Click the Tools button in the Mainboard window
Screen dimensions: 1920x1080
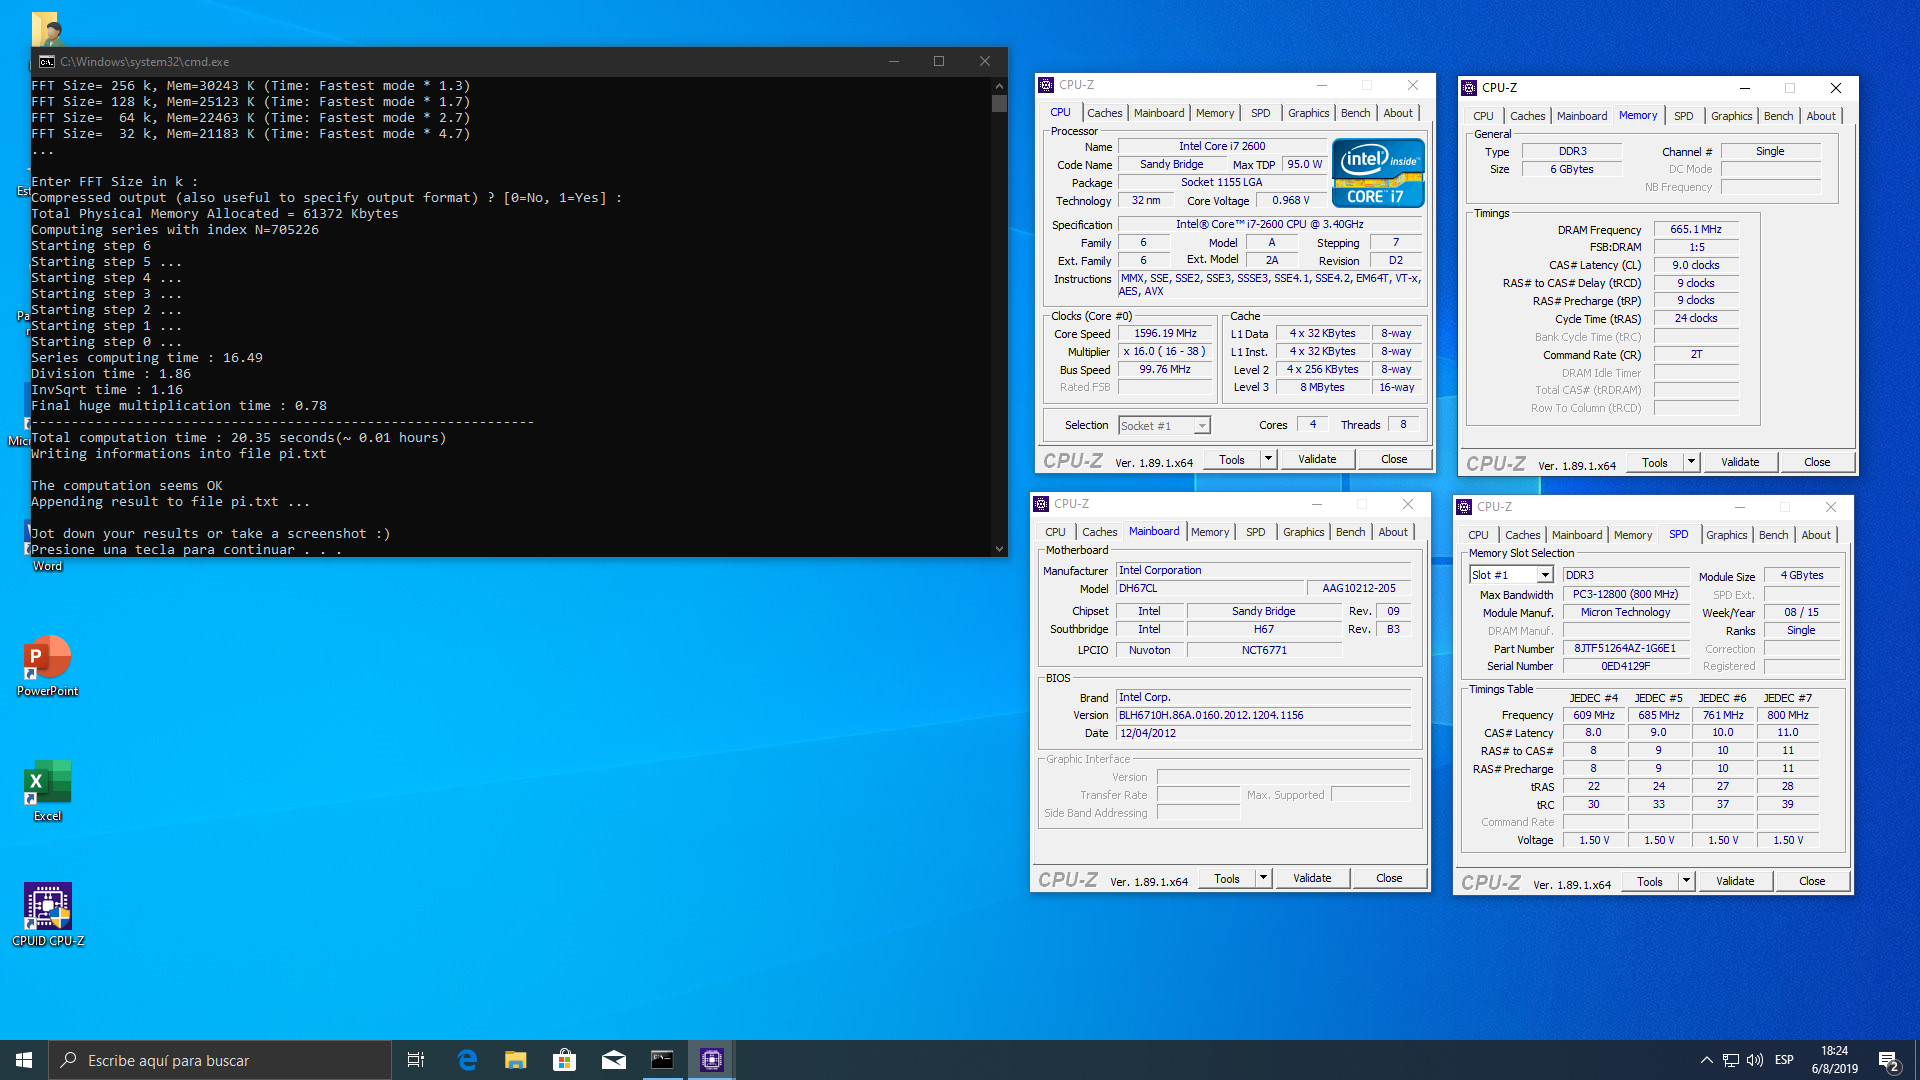tap(1227, 878)
